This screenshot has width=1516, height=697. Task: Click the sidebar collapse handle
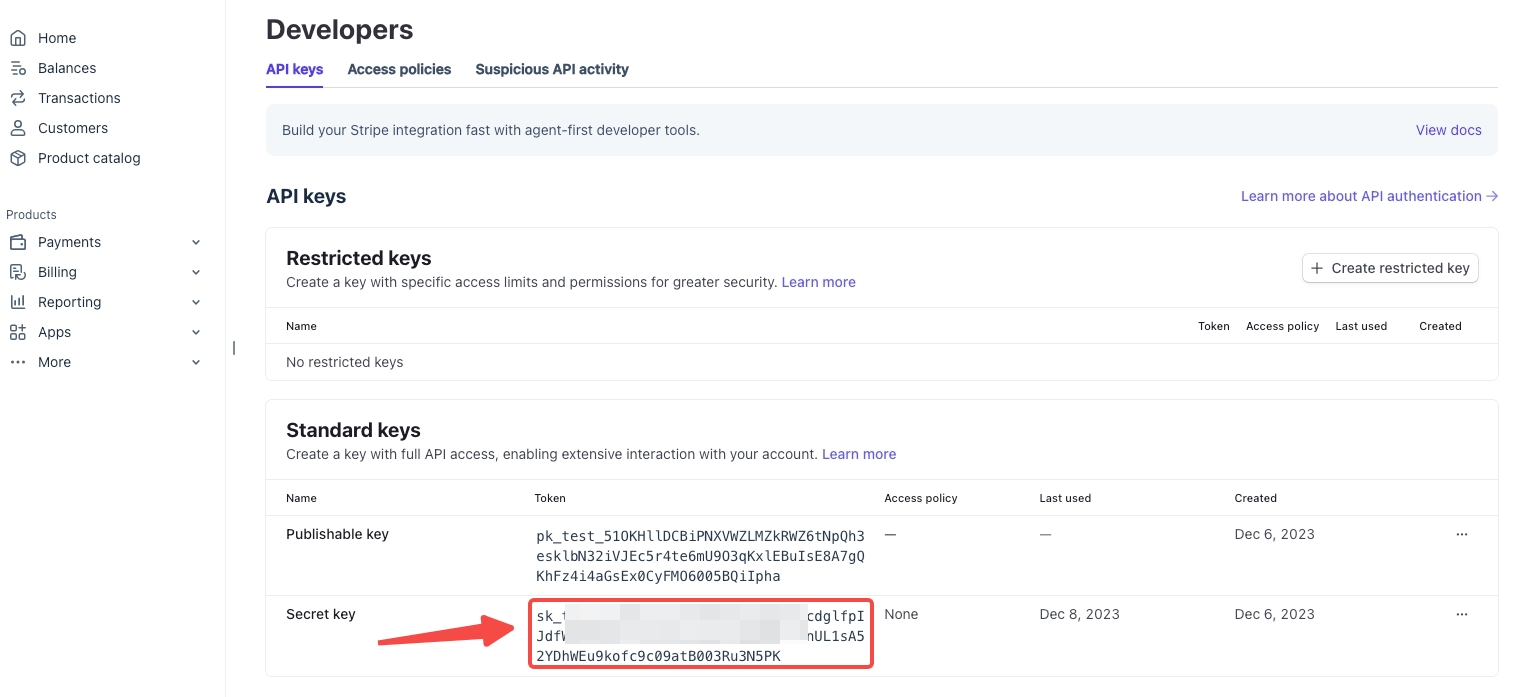234,348
